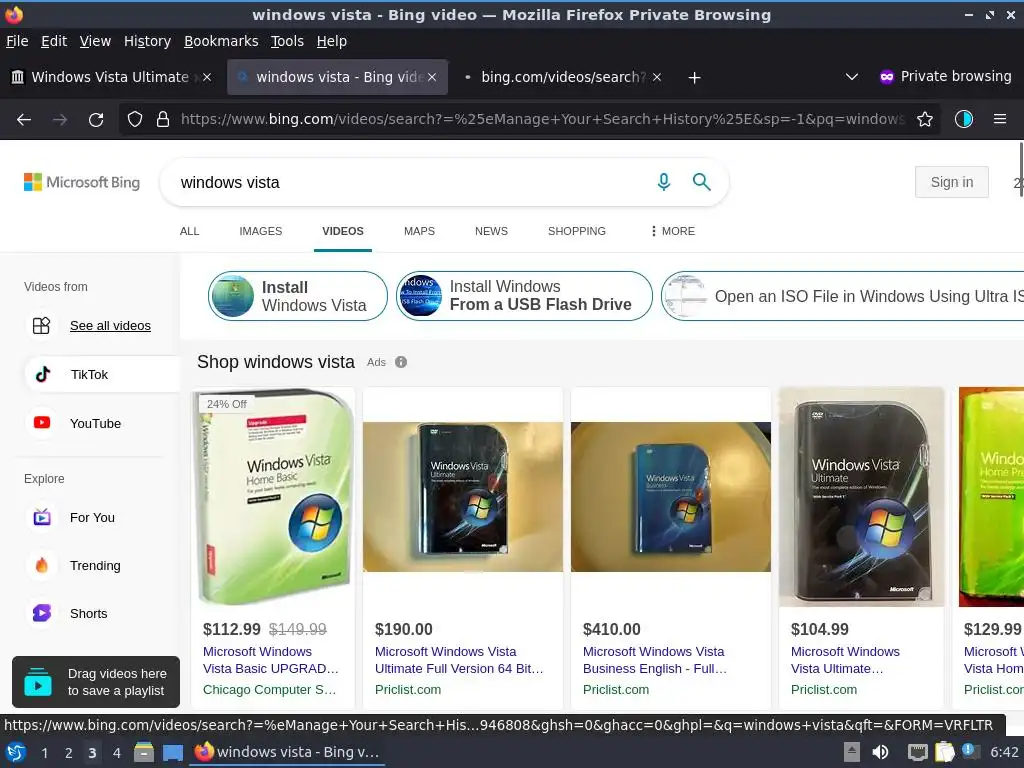The image size is (1024, 768).
Task: Click the circular extension icon in toolbar
Action: click(x=963, y=119)
